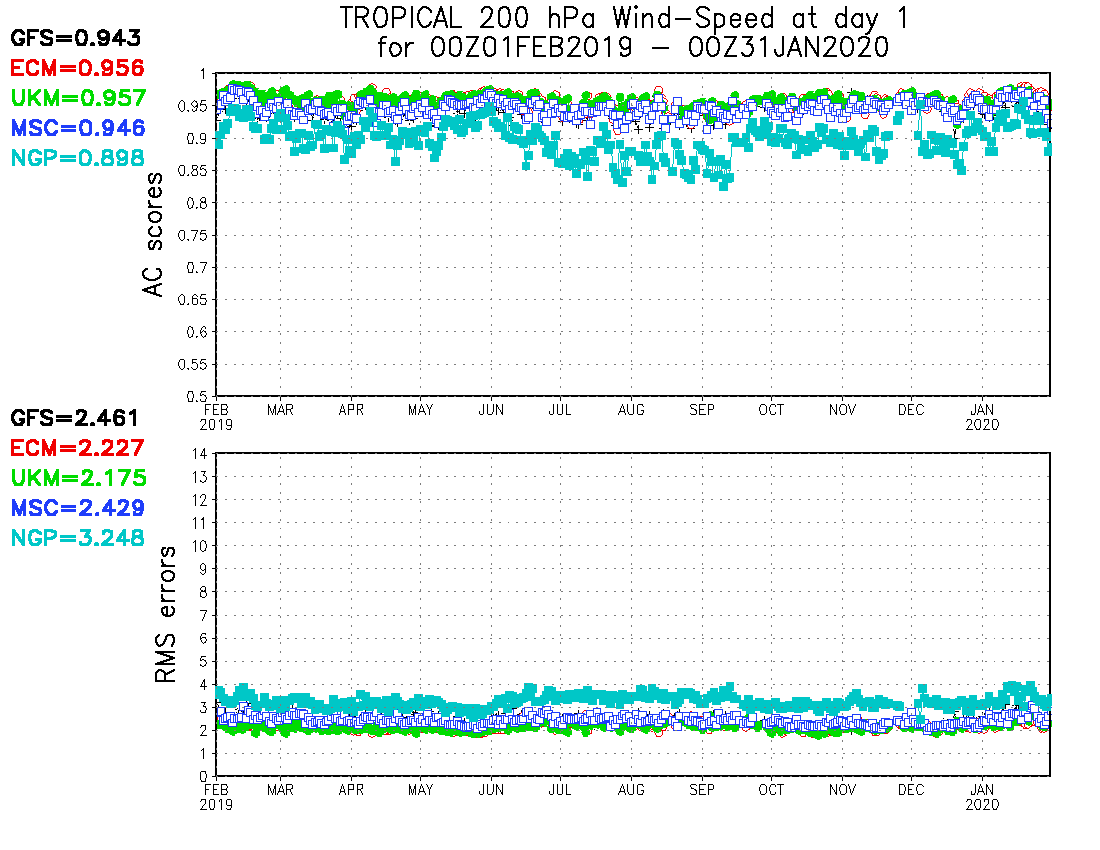Viewport: 1100px width, 850px height.
Task: Click "MAY" under the RMS errors chart
Action: click(x=420, y=790)
